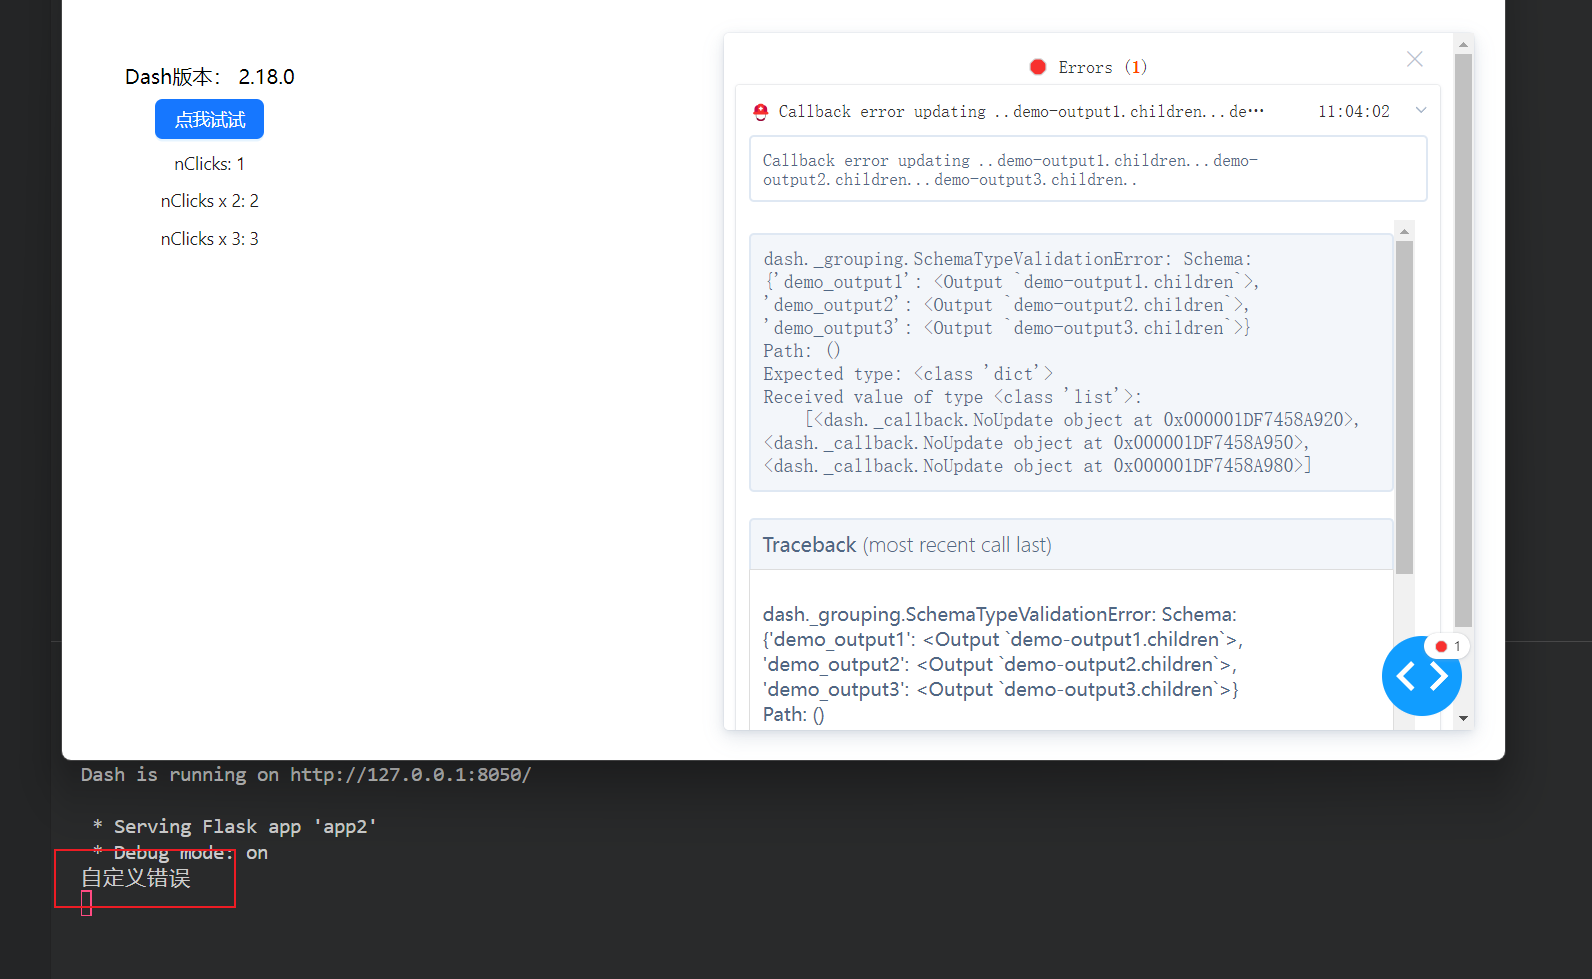The height and width of the screenshot is (979, 1592).
Task: Click the outer panel scrollbar thumb
Action: point(1463,340)
